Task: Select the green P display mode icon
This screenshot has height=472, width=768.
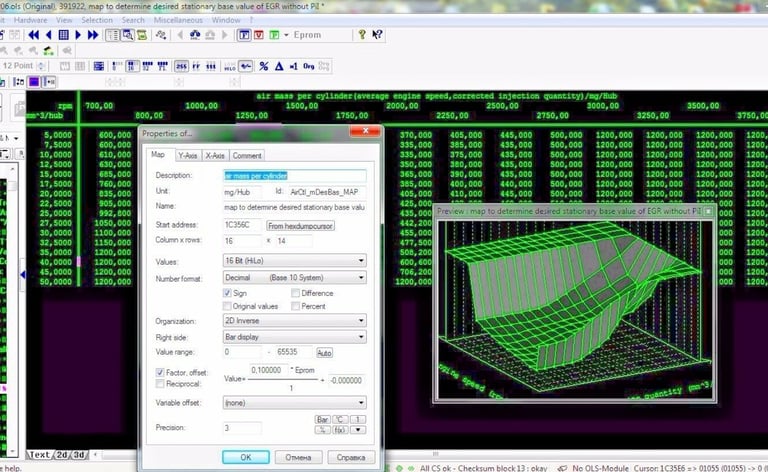Action: click(274, 35)
